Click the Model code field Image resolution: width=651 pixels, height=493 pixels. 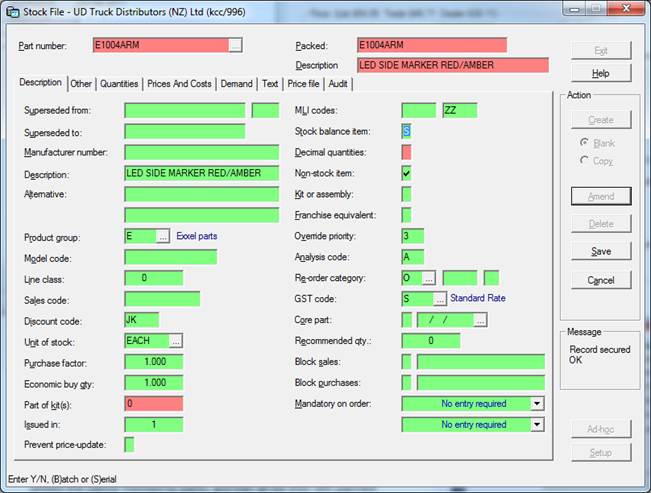tap(171, 257)
